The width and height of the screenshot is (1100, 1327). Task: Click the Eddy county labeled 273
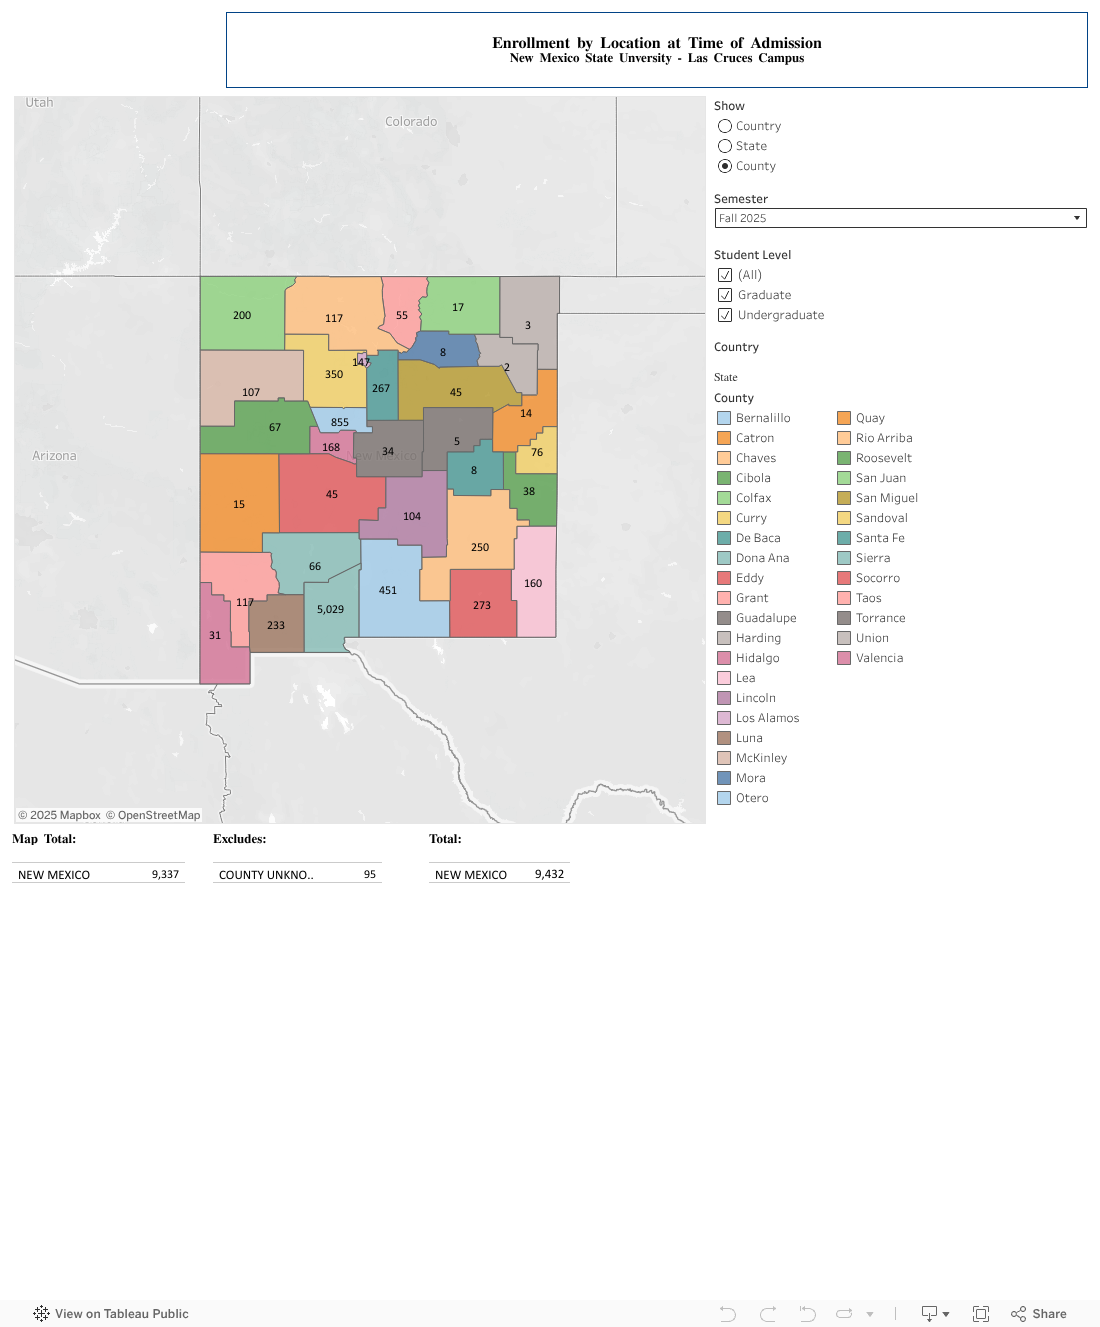(x=482, y=604)
